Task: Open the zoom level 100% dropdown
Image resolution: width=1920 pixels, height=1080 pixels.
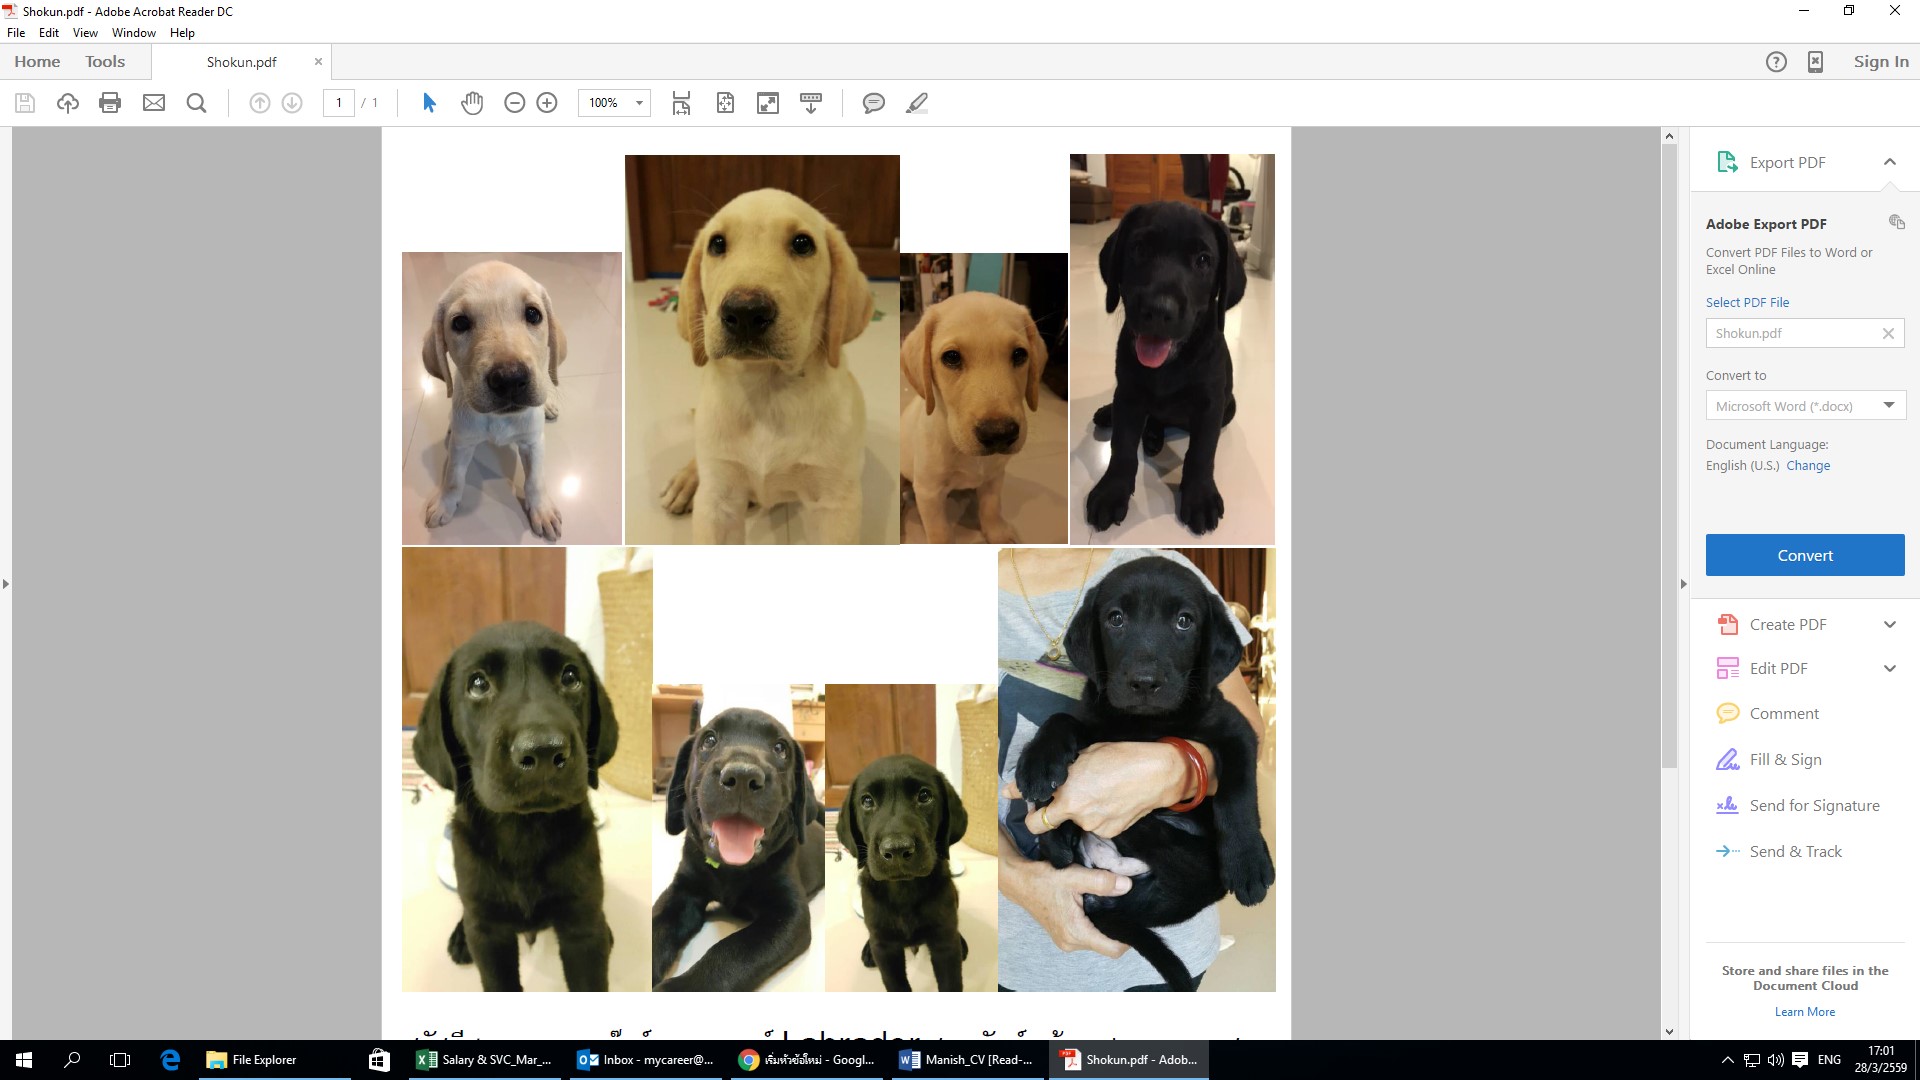Action: pos(639,103)
